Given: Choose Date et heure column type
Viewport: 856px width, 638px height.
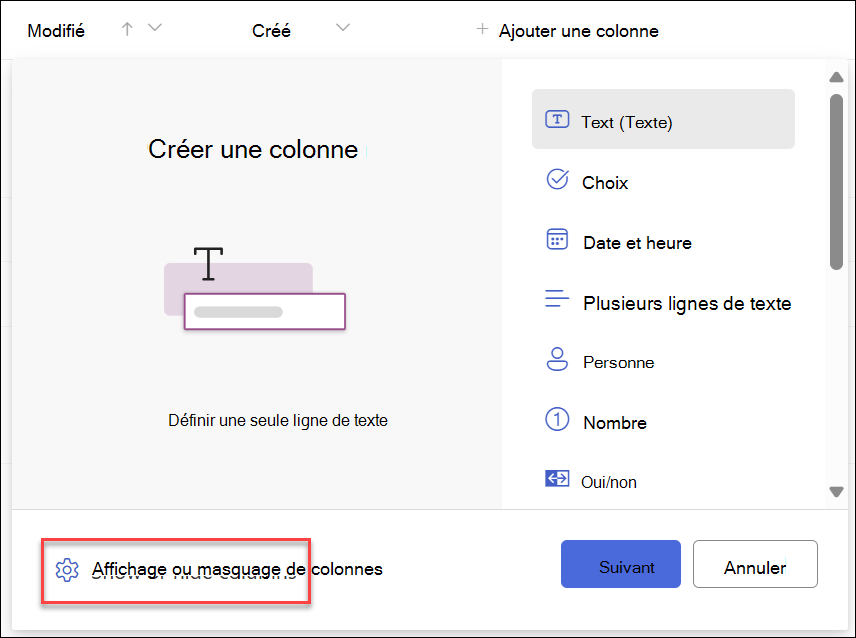Looking at the screenshot, I should pos(663,242).
